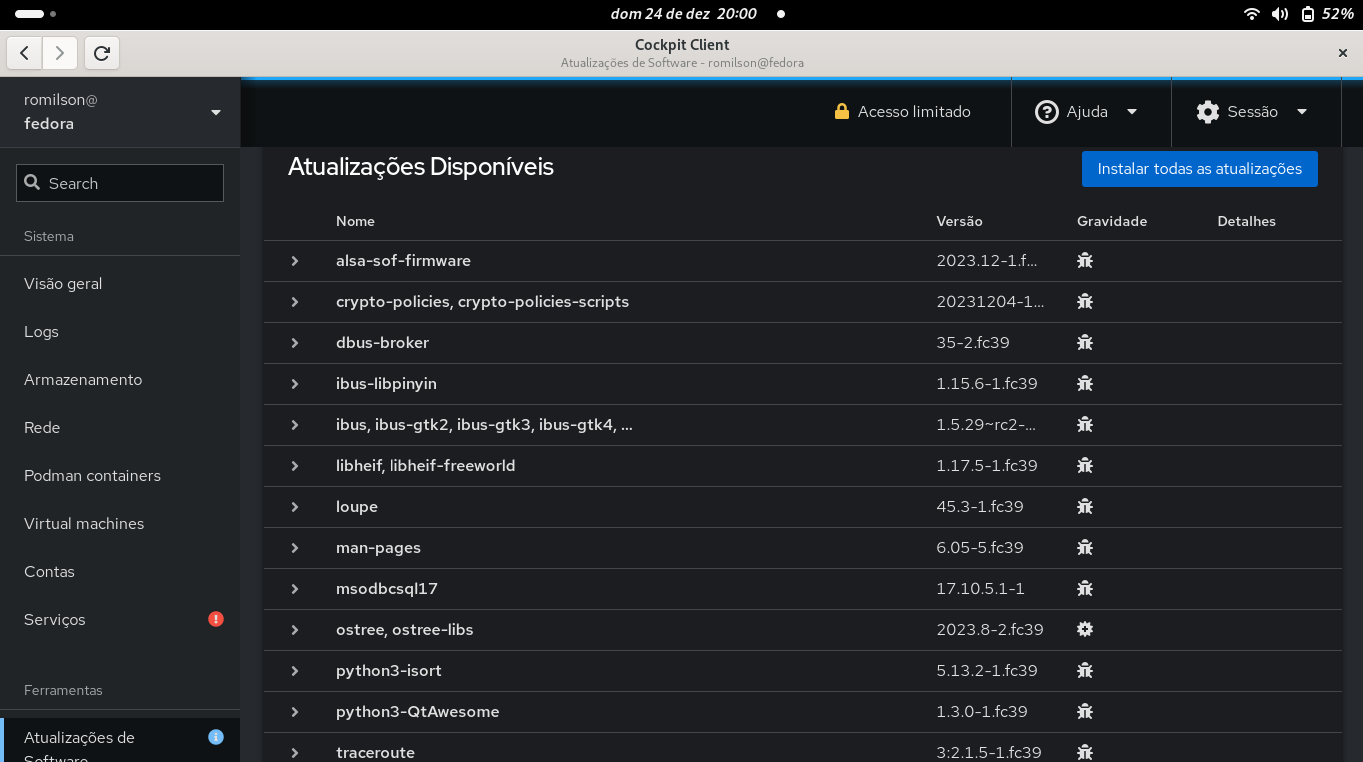
Task: Click the enhancement gear icon for ostree
Action: coord(1085,630)
